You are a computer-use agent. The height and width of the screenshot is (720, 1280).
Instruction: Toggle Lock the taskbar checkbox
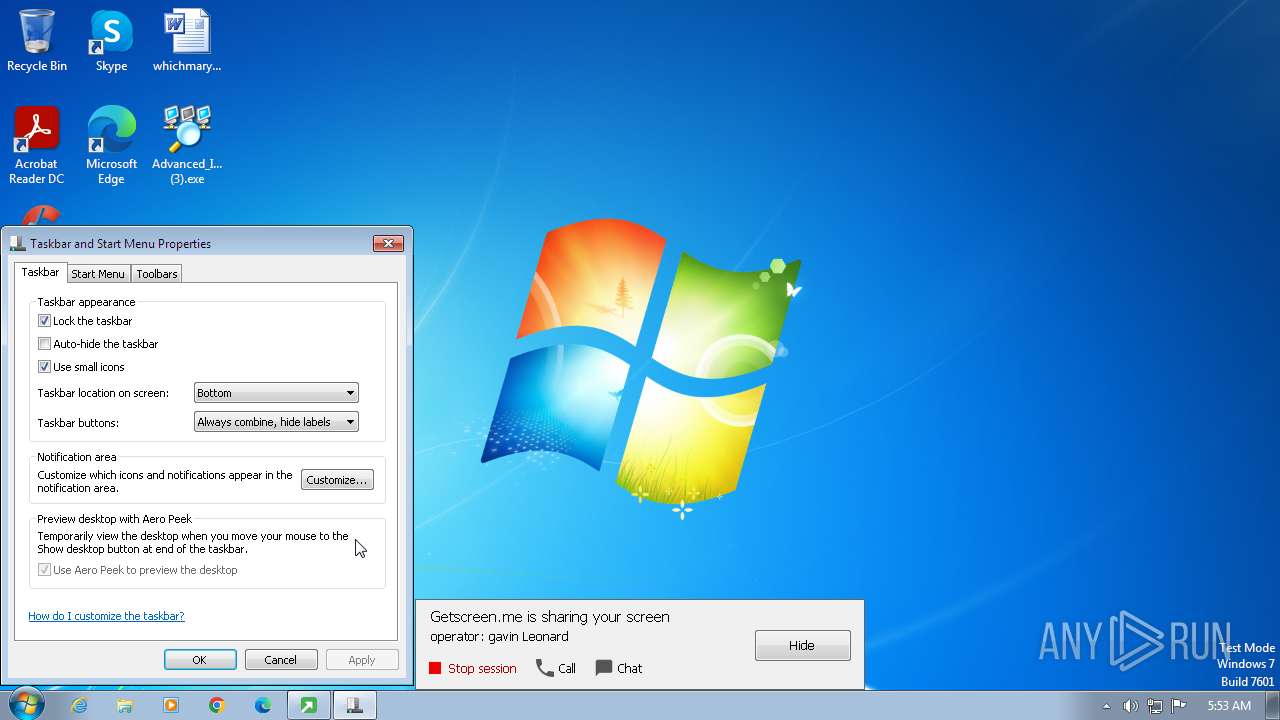pyautogui.click(x=44, y=321)
